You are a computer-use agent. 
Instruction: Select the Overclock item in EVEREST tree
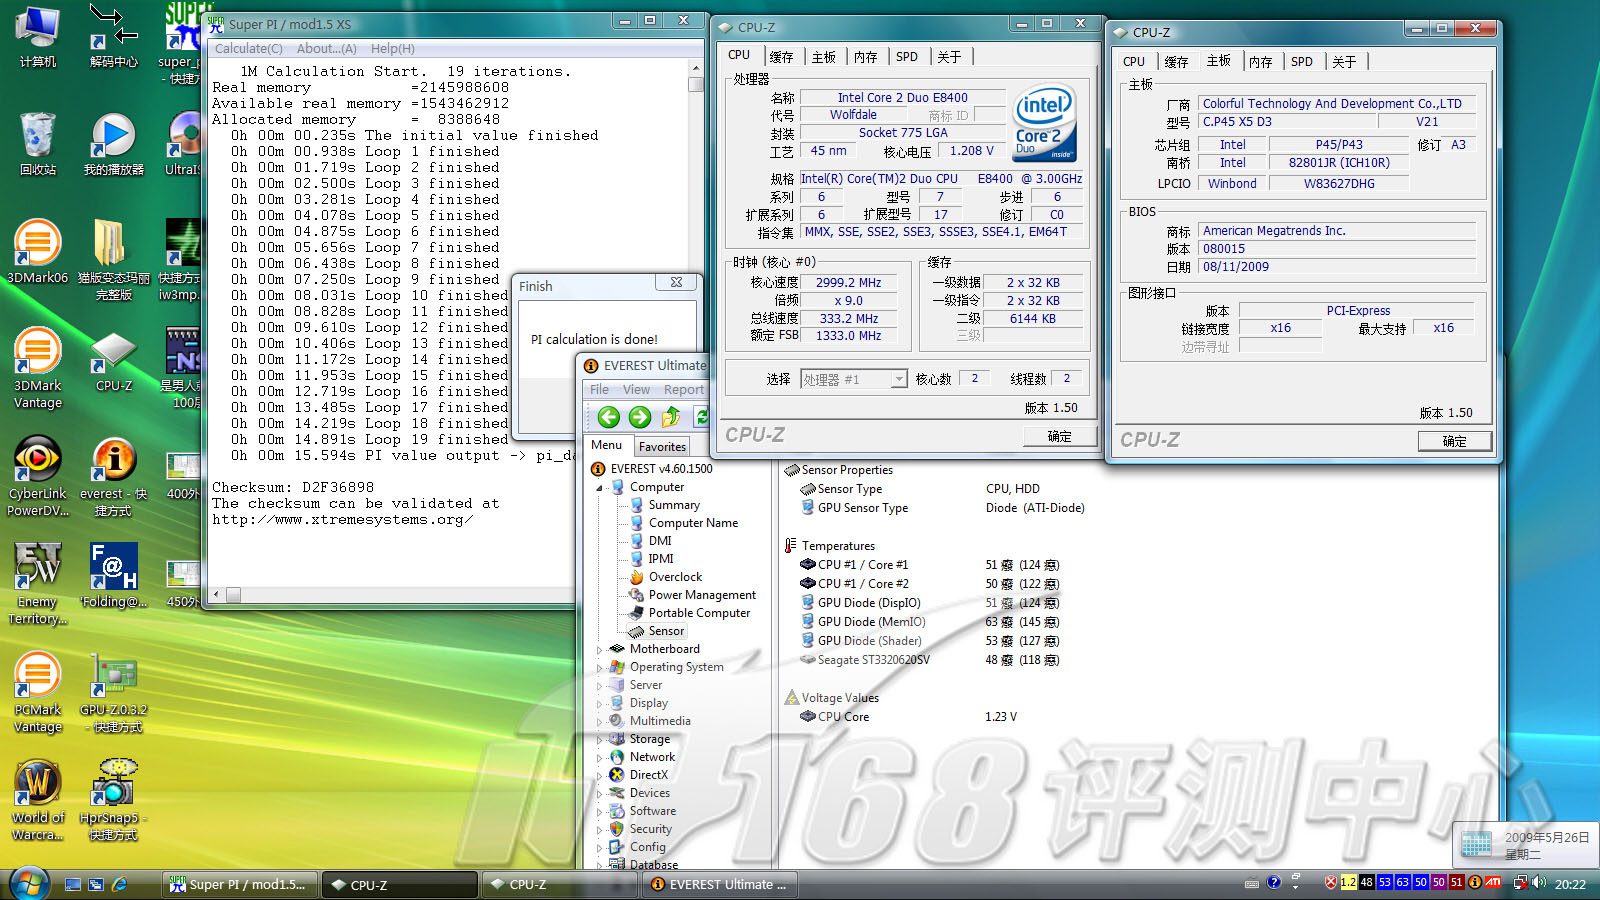point(675,577)
